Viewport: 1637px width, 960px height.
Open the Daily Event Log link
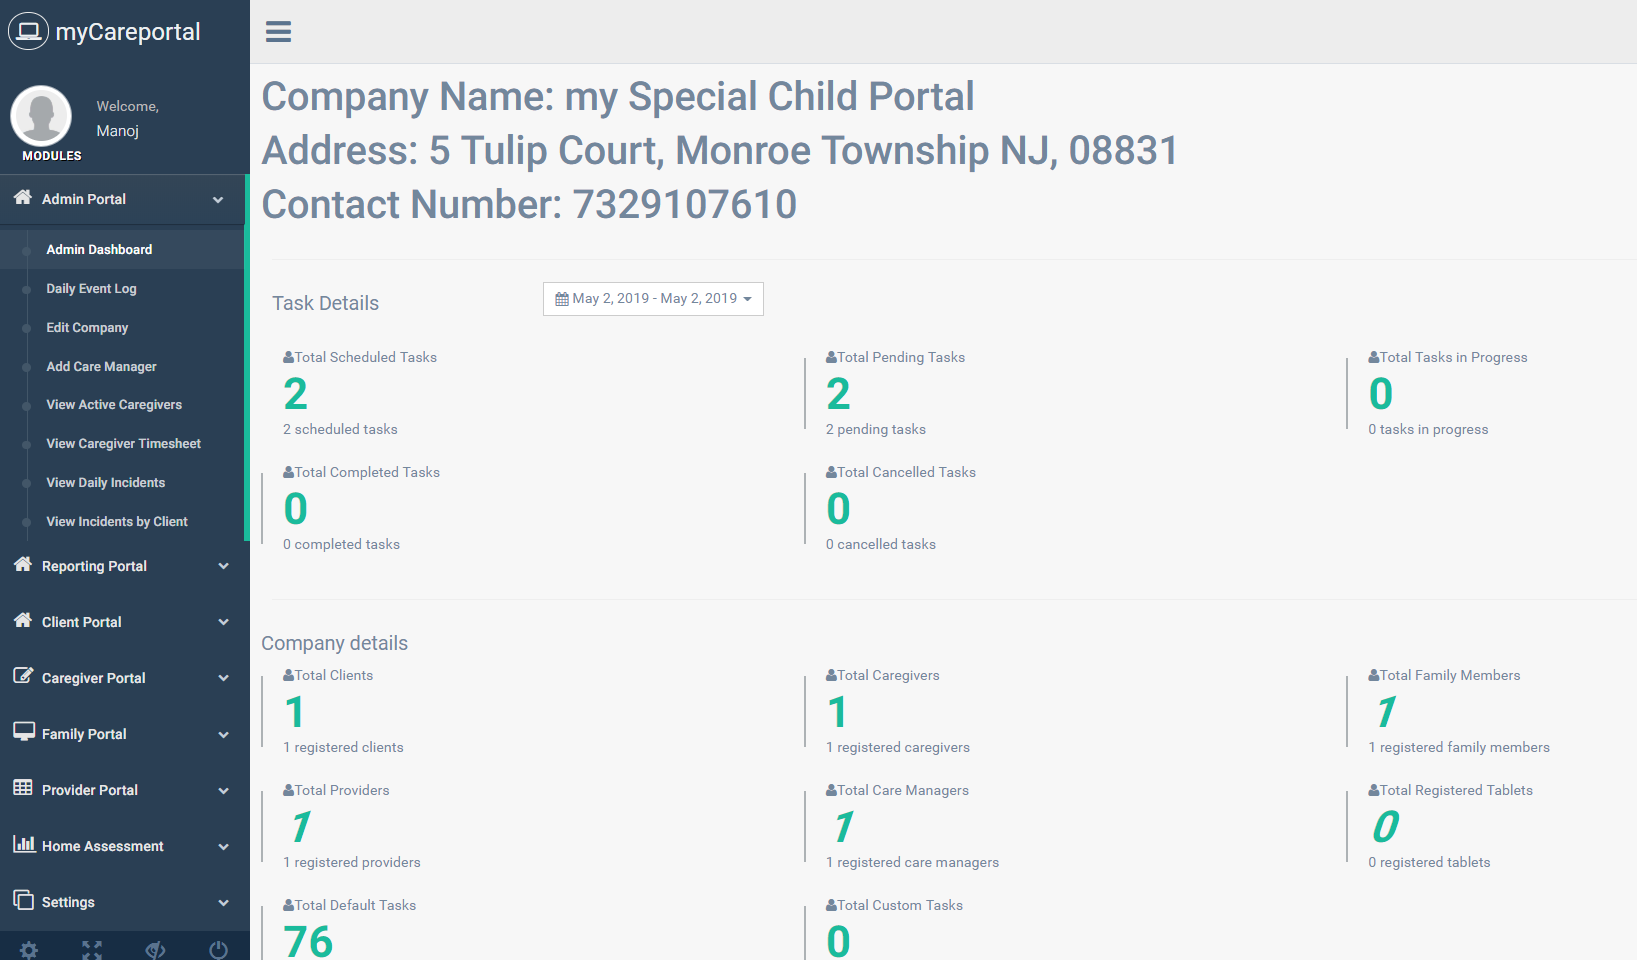point(91,289)
